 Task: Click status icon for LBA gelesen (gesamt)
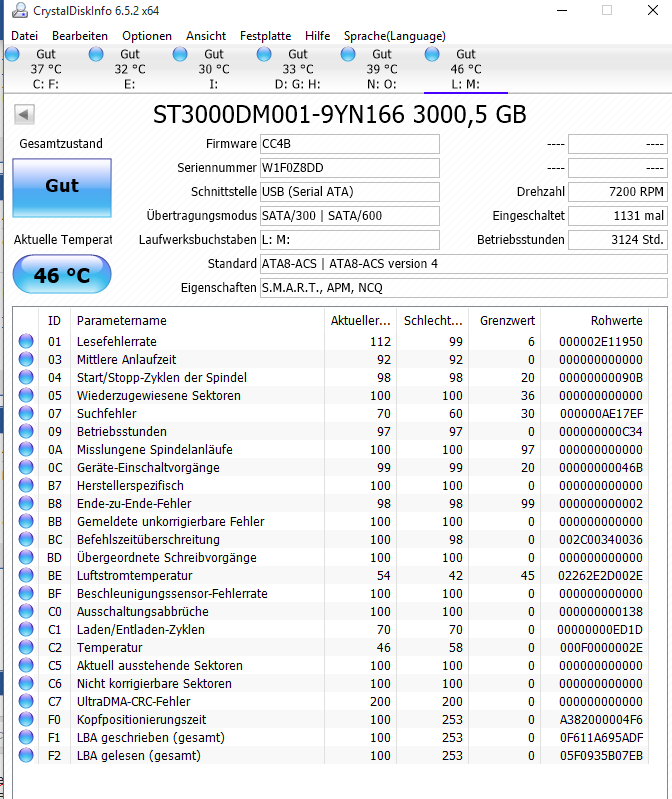(26, 755)
